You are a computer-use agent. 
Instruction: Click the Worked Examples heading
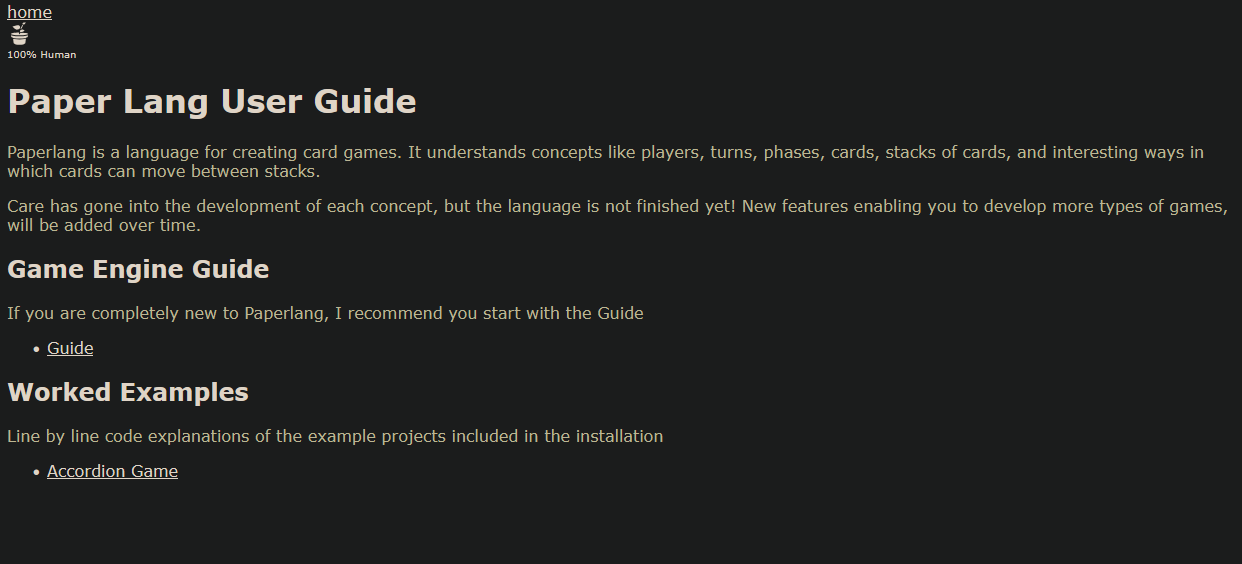click(x=128, y=392)
